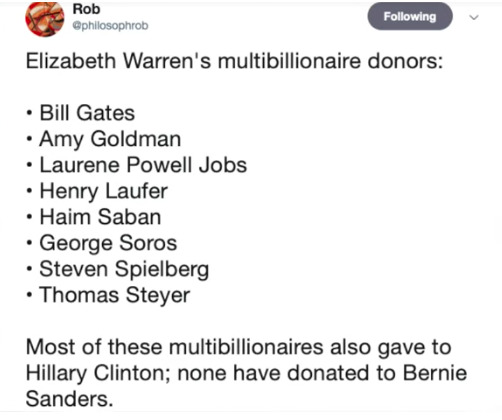502x420 pixels.
Task: Click the tweet heading about multibillionaire donors
Action: pos(235,61)
